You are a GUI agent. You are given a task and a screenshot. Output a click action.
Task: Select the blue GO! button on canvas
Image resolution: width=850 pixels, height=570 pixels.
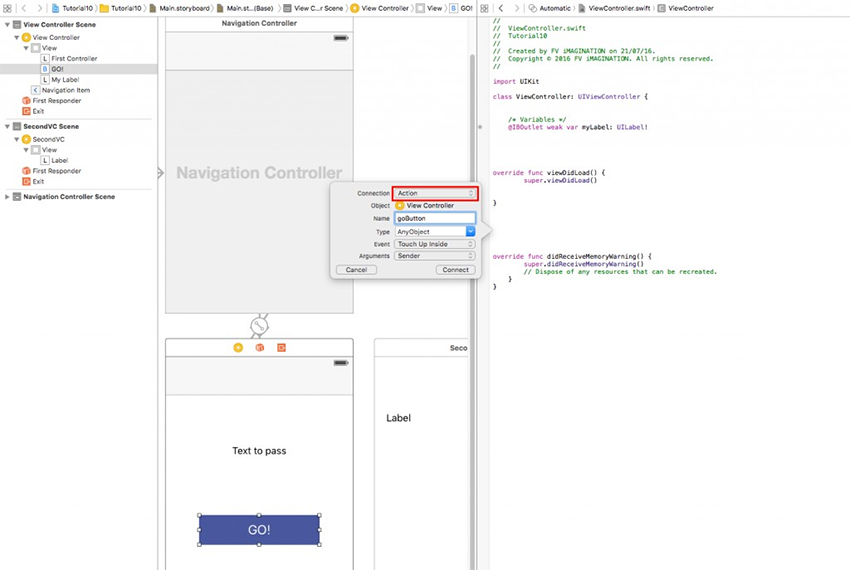click(259, 530)
